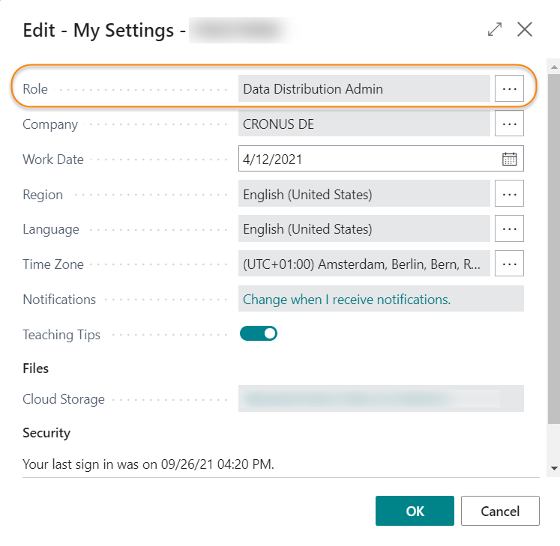Click the Time Zone field value
560x546 pixels.
point(364,264)
